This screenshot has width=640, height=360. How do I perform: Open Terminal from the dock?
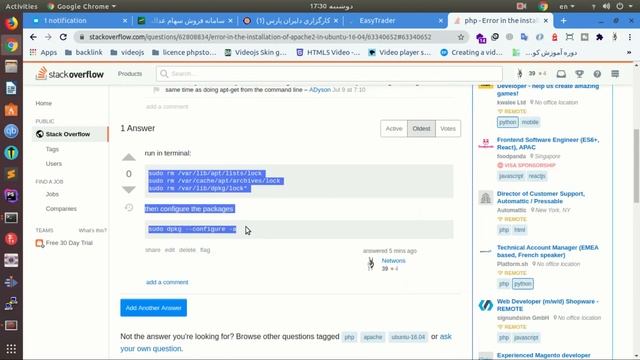(x=11, y=218)
